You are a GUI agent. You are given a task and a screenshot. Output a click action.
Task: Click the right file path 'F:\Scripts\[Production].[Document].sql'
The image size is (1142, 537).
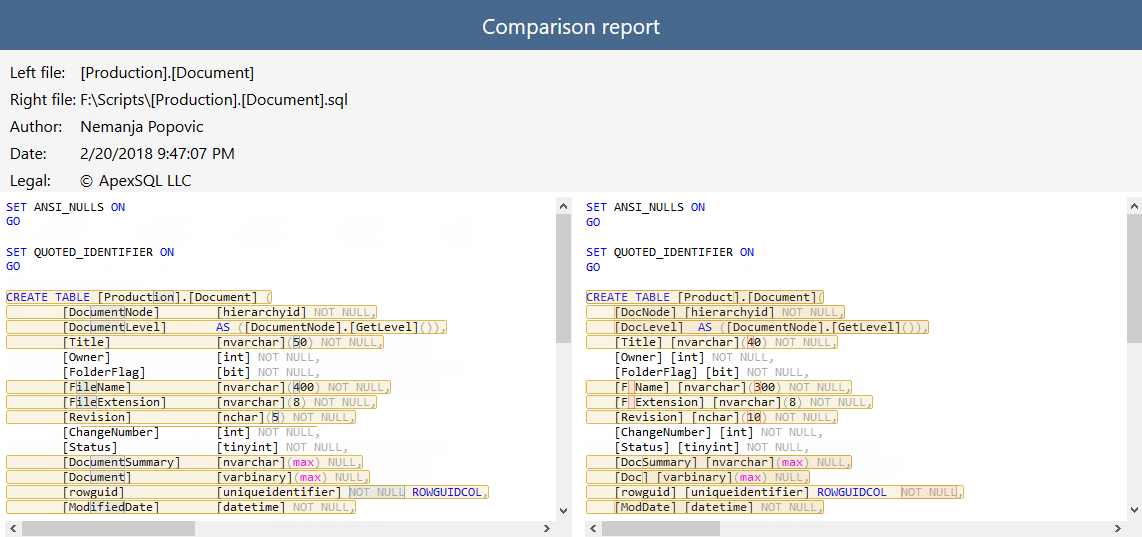point(214,100)
